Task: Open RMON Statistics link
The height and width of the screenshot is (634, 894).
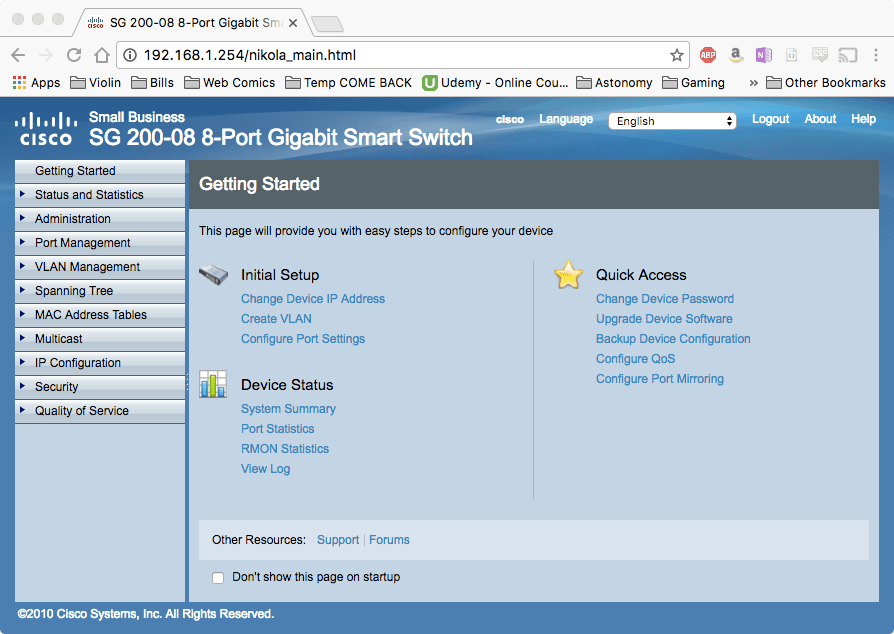Action: click(x=285, y=449)
